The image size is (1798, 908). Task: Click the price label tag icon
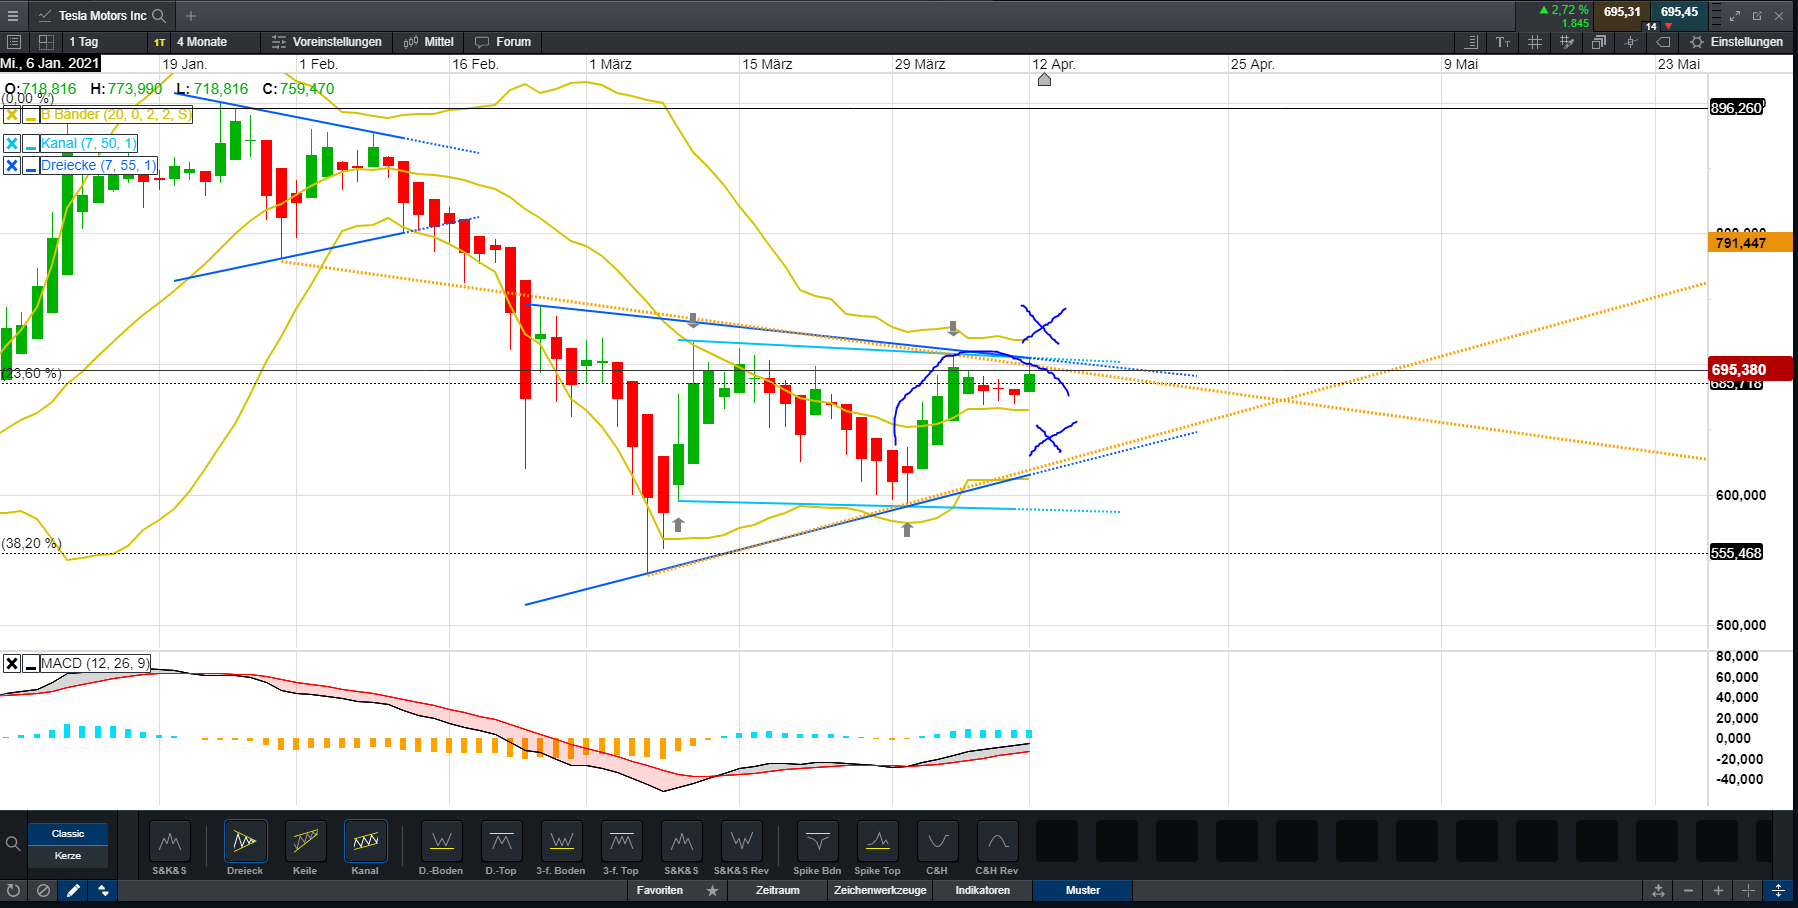click(1663, 42)
